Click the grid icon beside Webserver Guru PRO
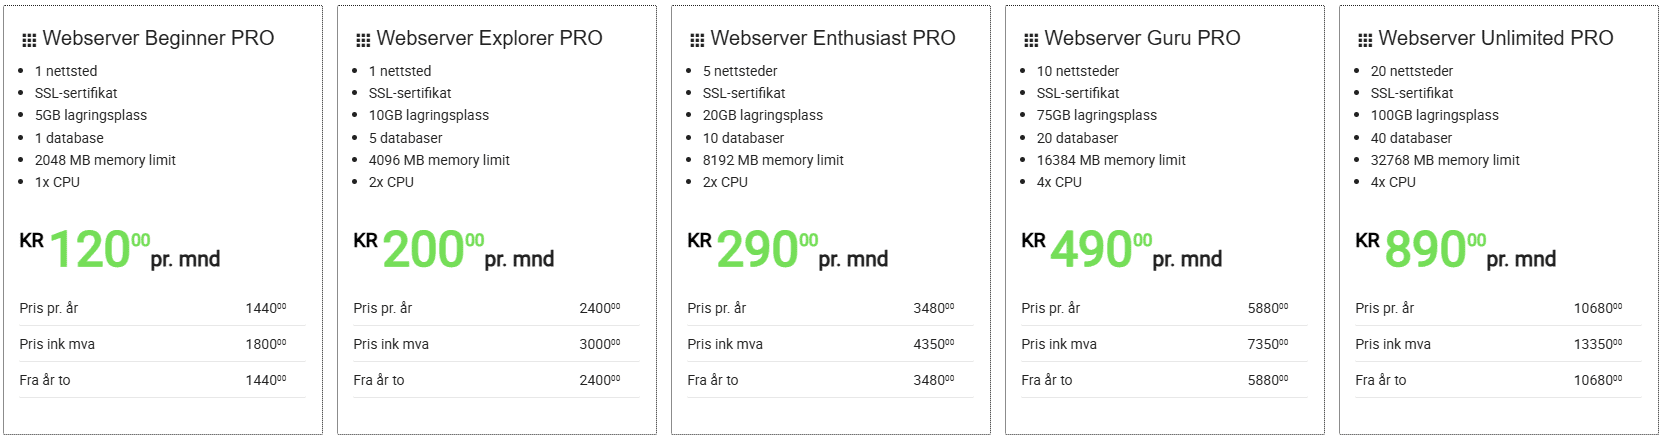1664x439 pixels. [1031, 40]
